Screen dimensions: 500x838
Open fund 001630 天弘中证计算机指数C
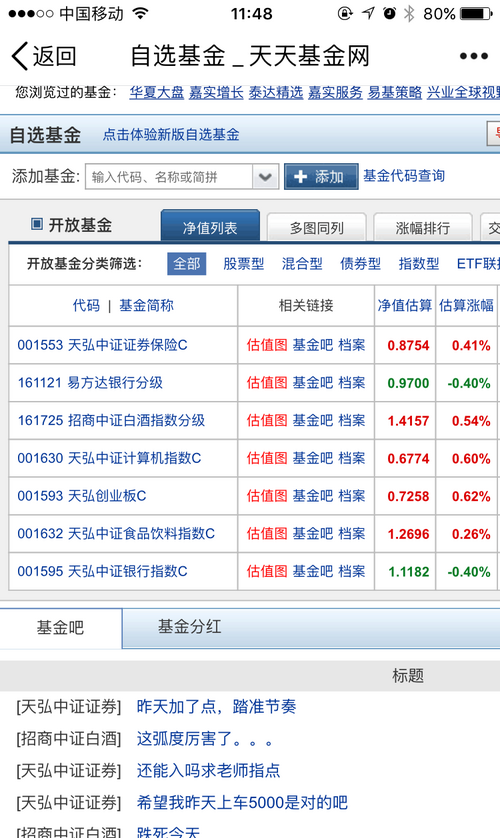click(x=109, y=458)
